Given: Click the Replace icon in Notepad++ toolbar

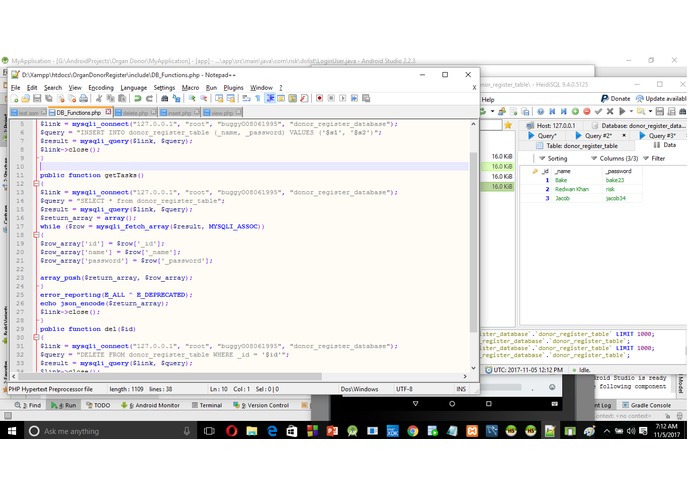Looking at the screenshot, I should pyautogui.click(x=176, y=98).
